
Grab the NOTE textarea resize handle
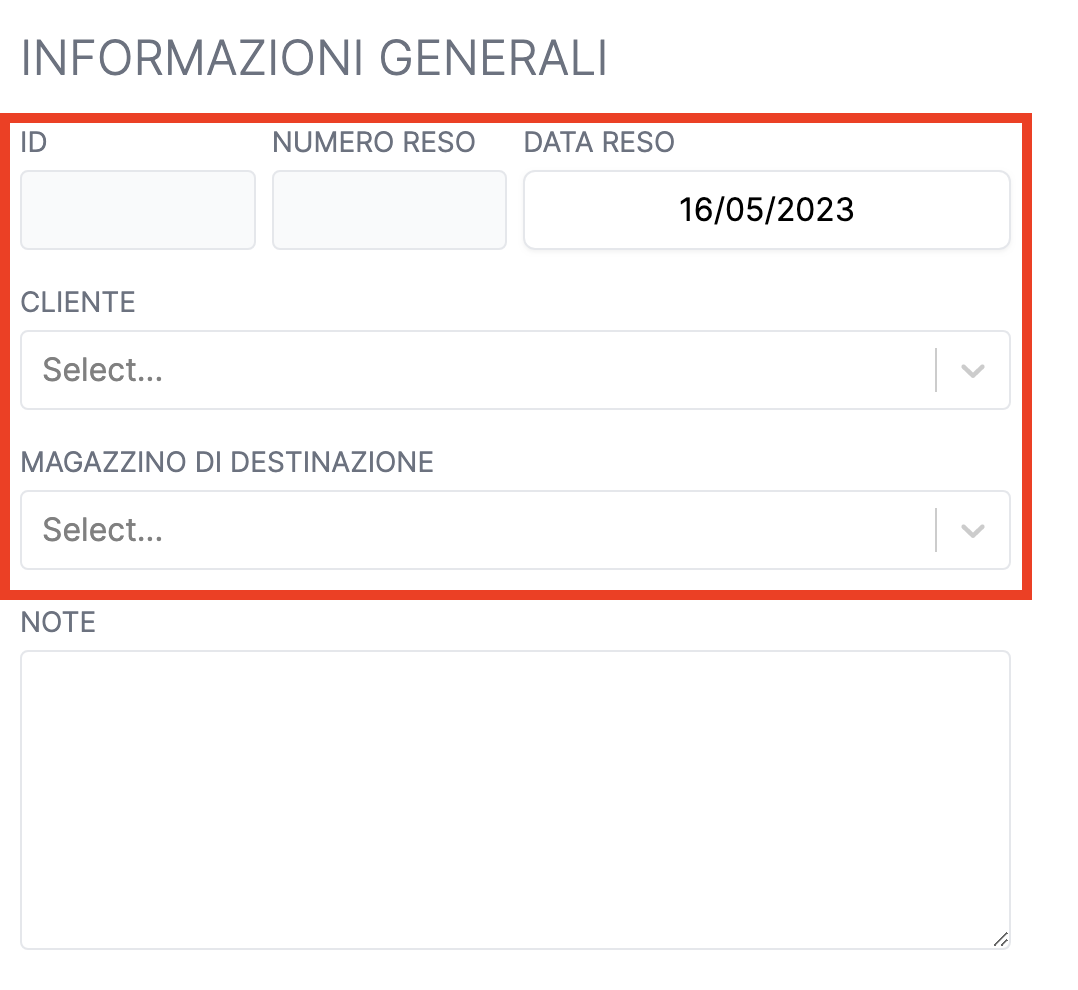[1001, 939]
